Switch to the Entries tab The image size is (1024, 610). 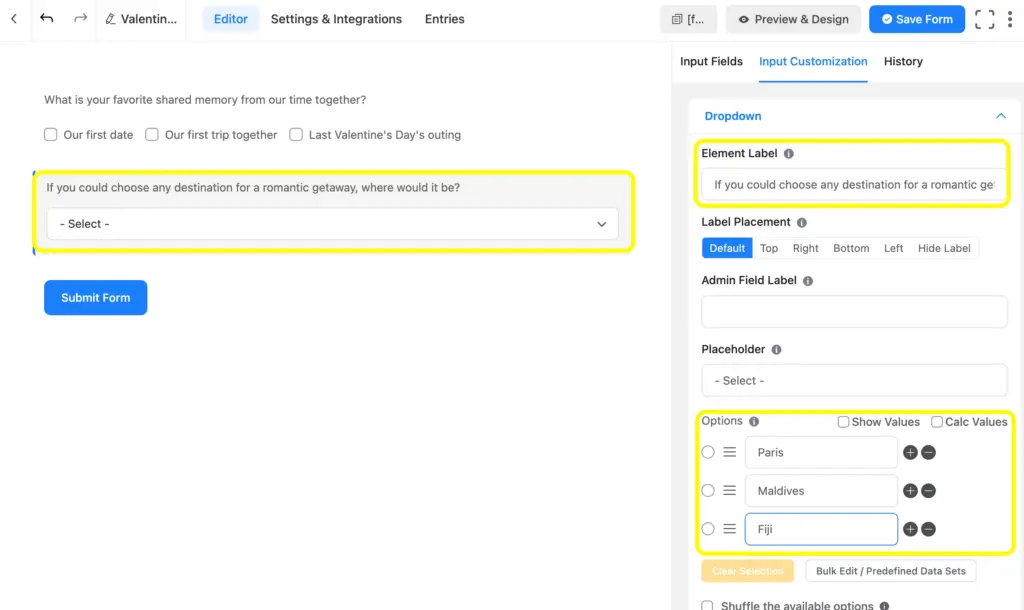tap(444, 18)
